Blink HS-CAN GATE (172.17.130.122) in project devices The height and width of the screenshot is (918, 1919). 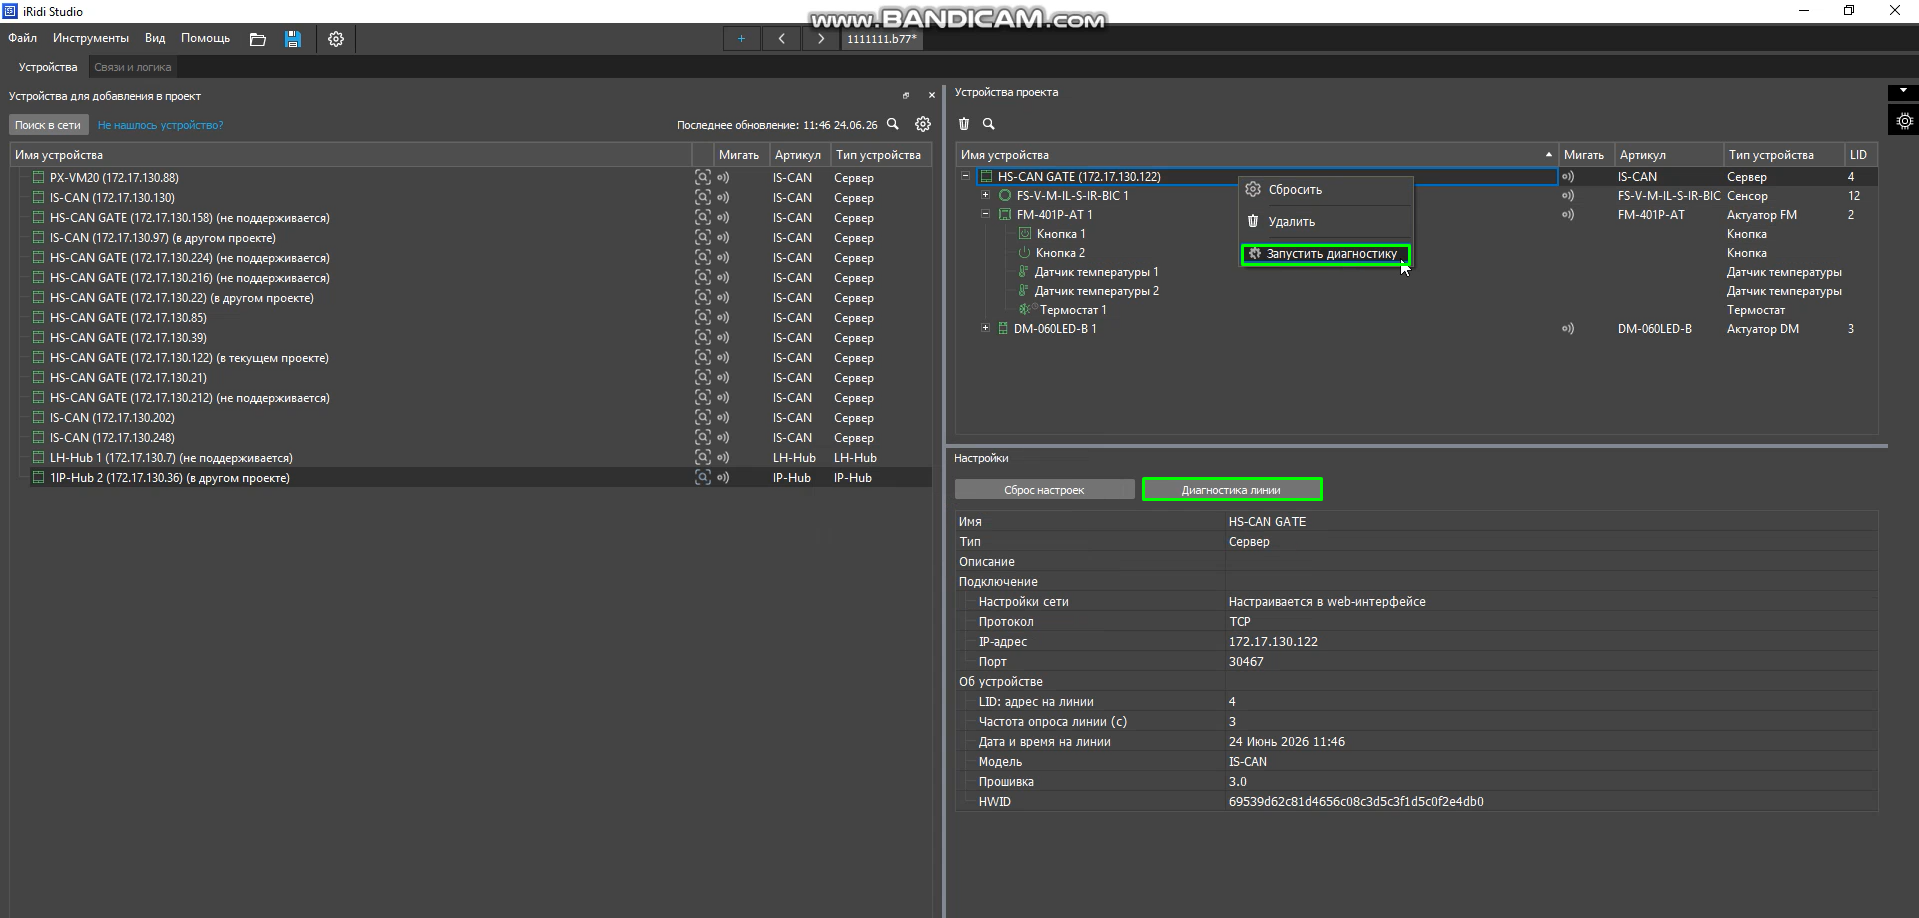[x=1568, y=177]
